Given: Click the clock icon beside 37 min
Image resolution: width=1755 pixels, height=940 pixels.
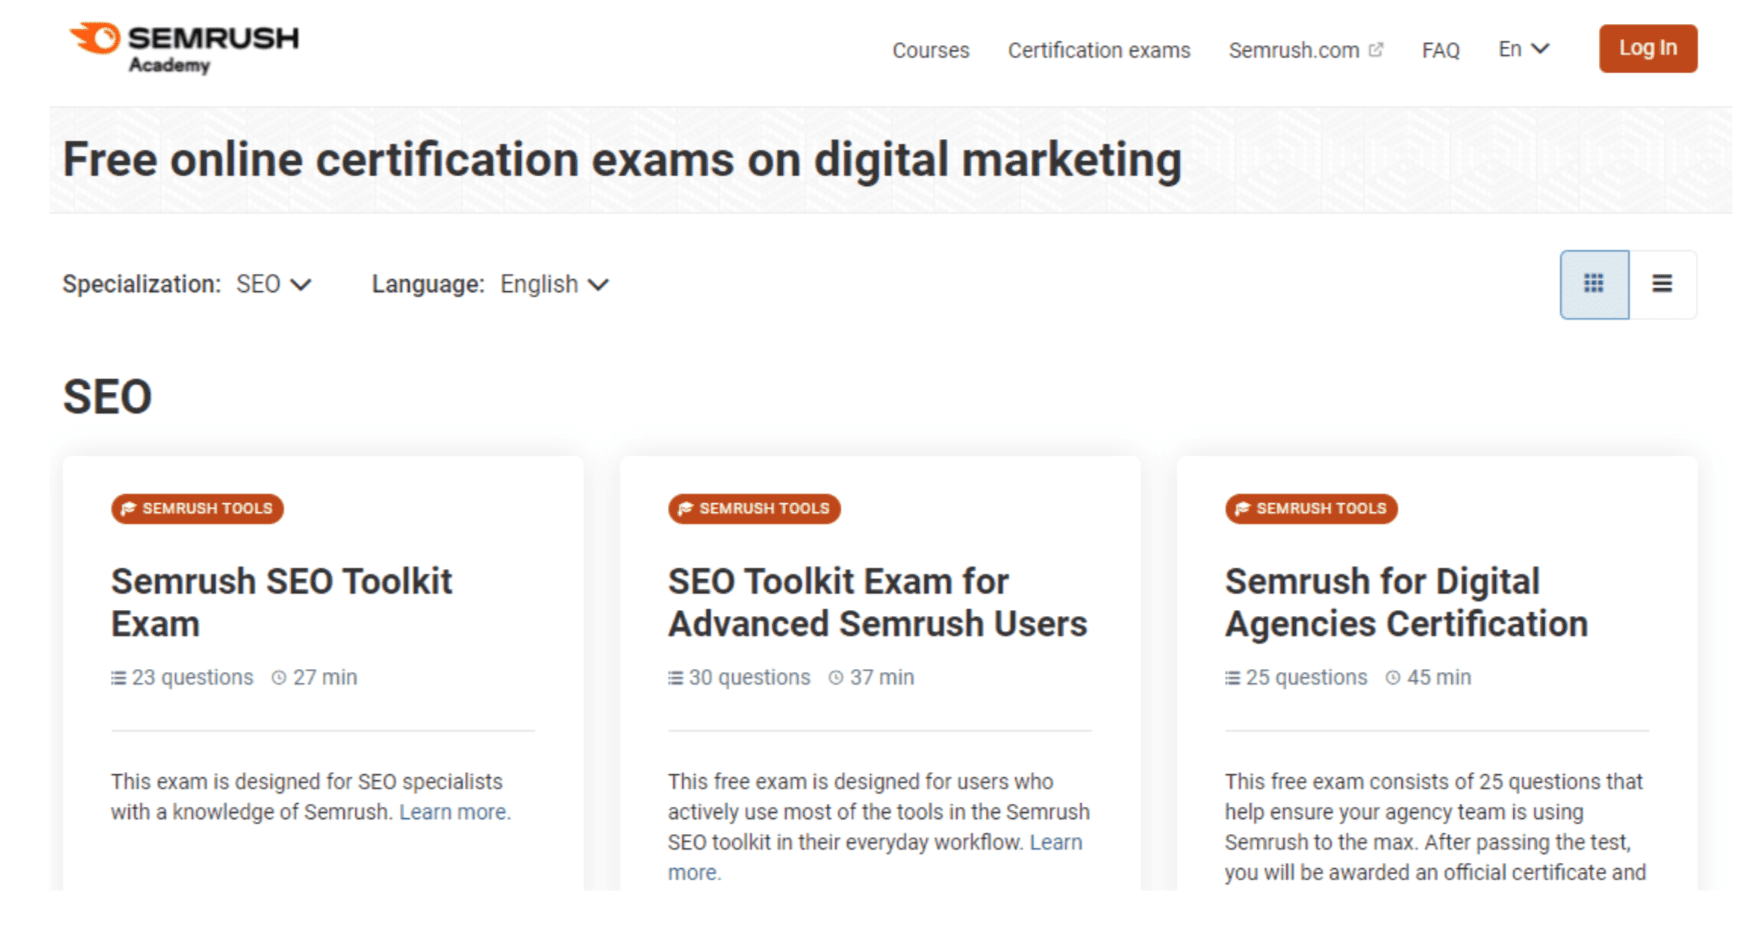Looking at the screenshot, I should pyautogui.click(x=836, y=678).
